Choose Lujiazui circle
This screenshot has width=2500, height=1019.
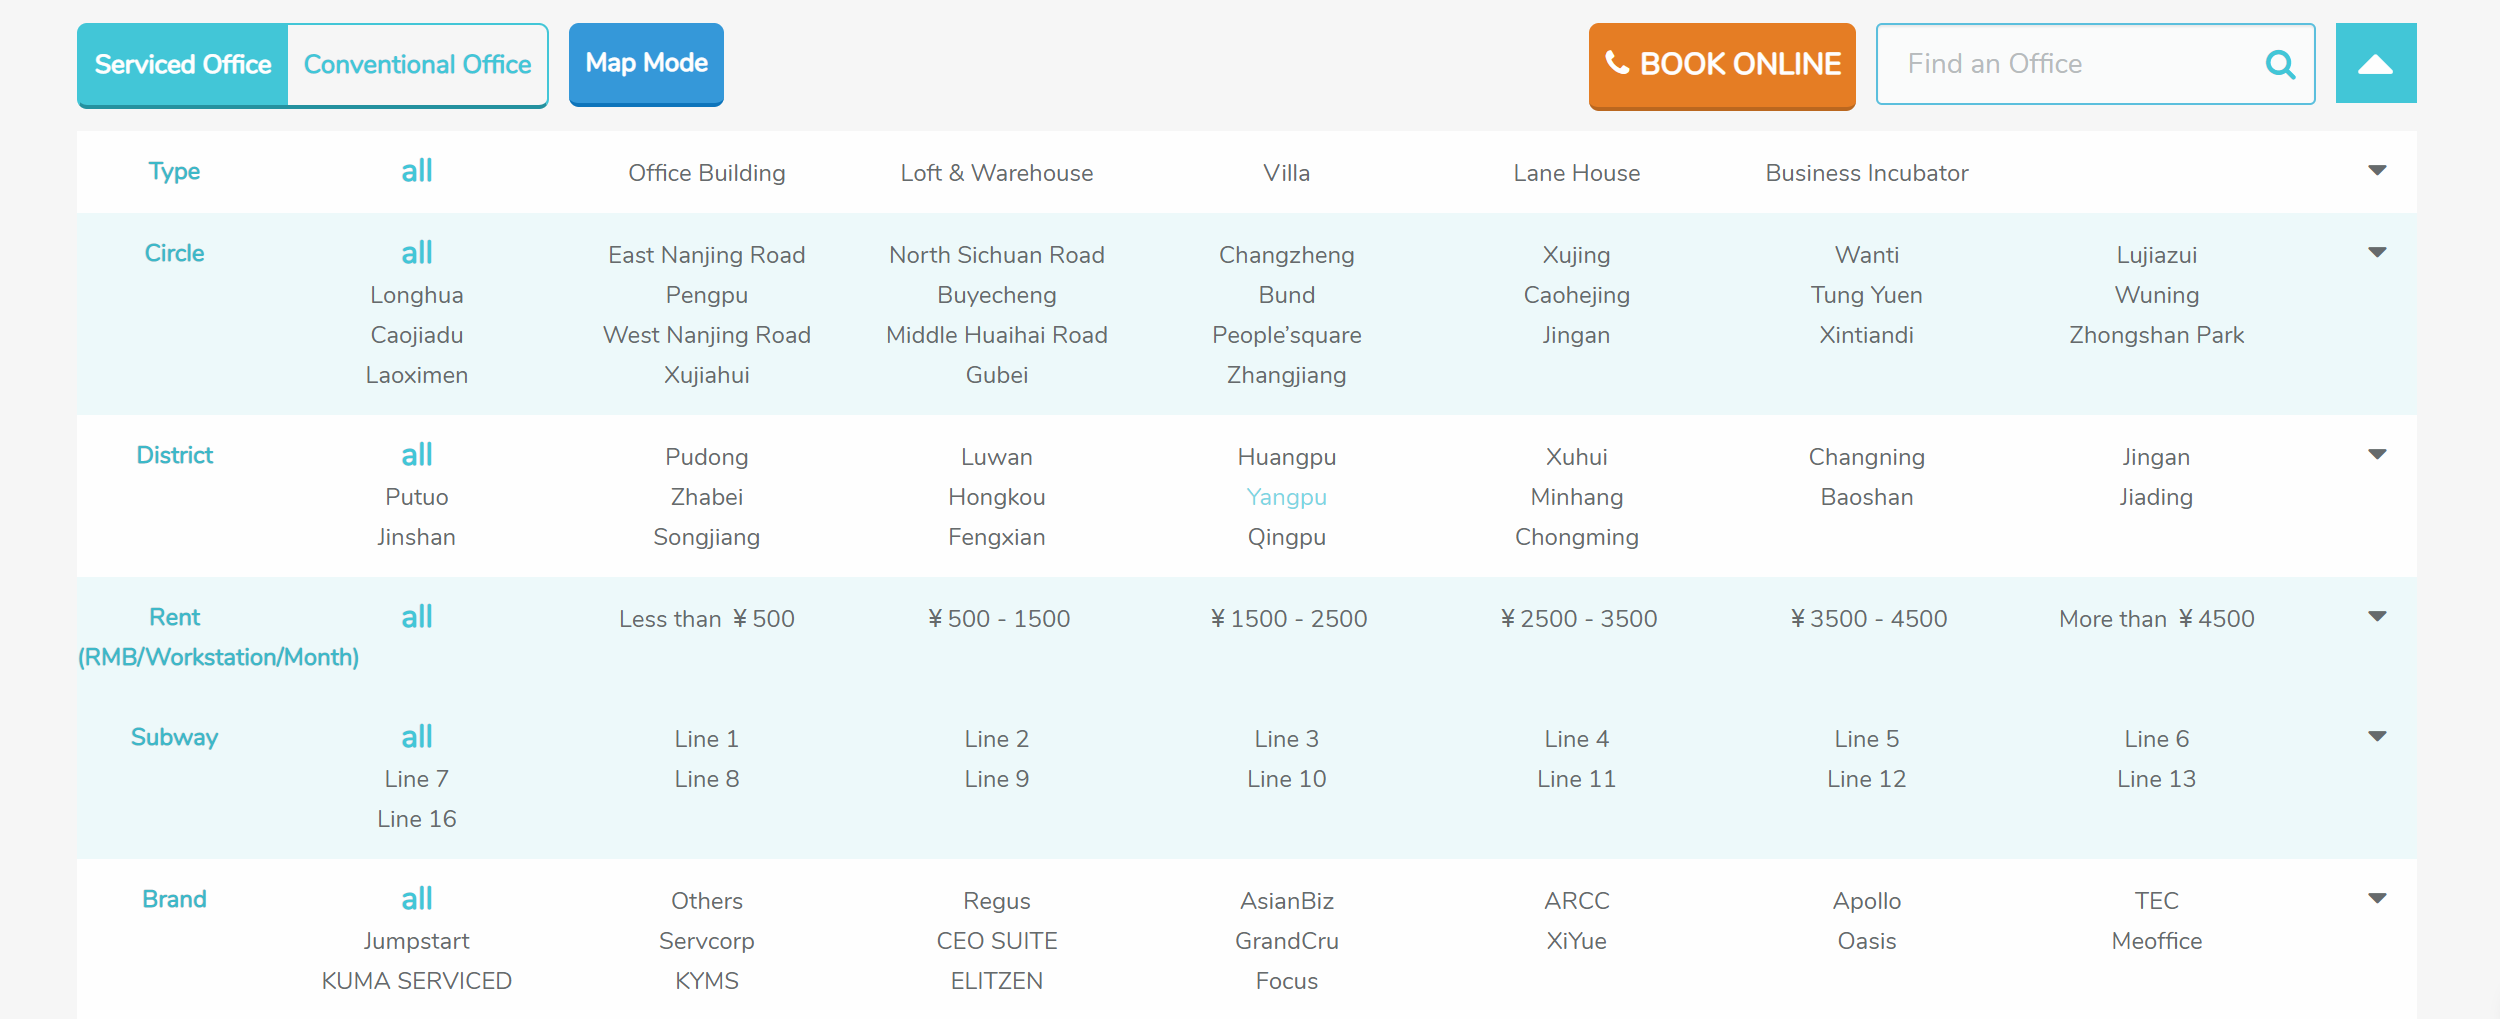(x=2157, y=255)
